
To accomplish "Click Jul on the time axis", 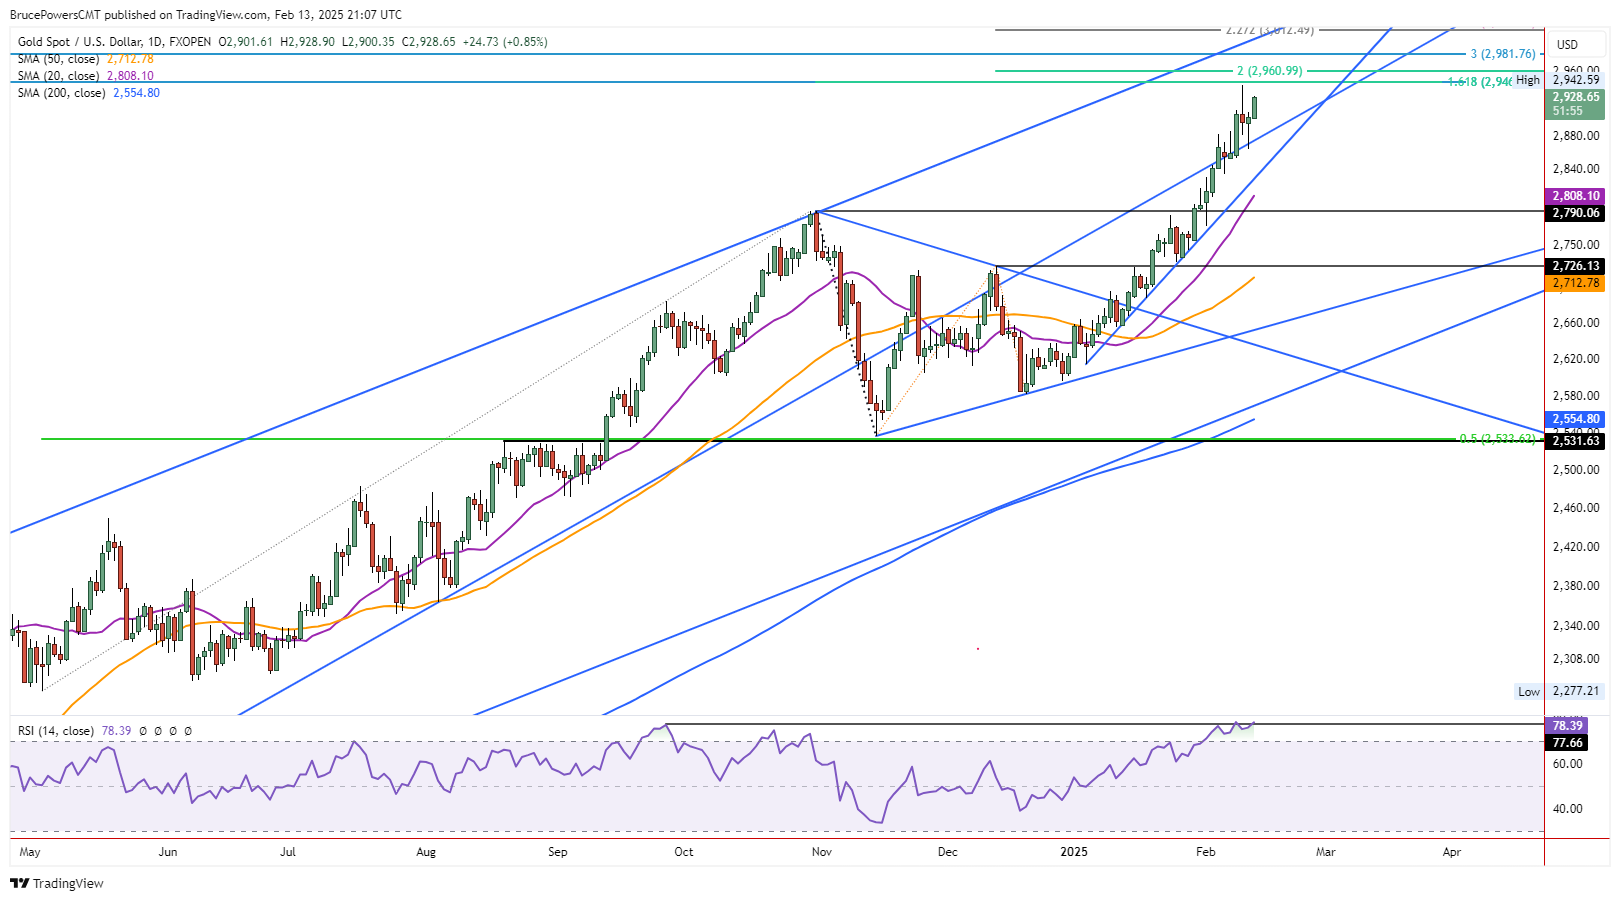I will [x=288, y=852].
